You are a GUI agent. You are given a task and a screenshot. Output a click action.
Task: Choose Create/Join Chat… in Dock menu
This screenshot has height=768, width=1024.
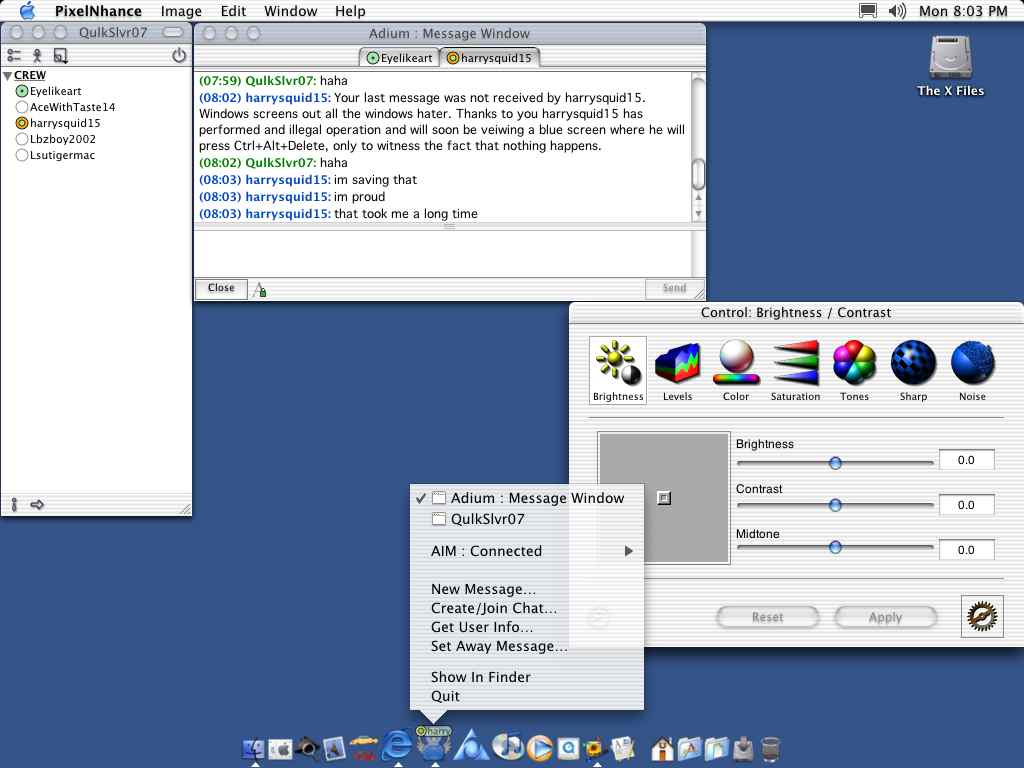coord(494,608)
